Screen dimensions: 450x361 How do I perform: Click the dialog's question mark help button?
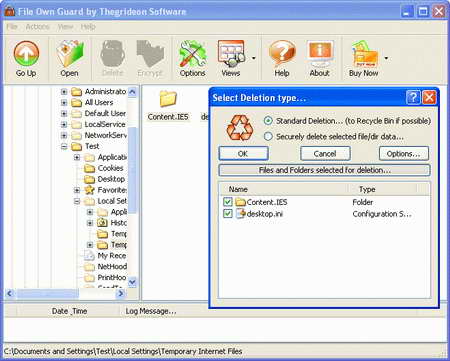(x=413, y=97)
